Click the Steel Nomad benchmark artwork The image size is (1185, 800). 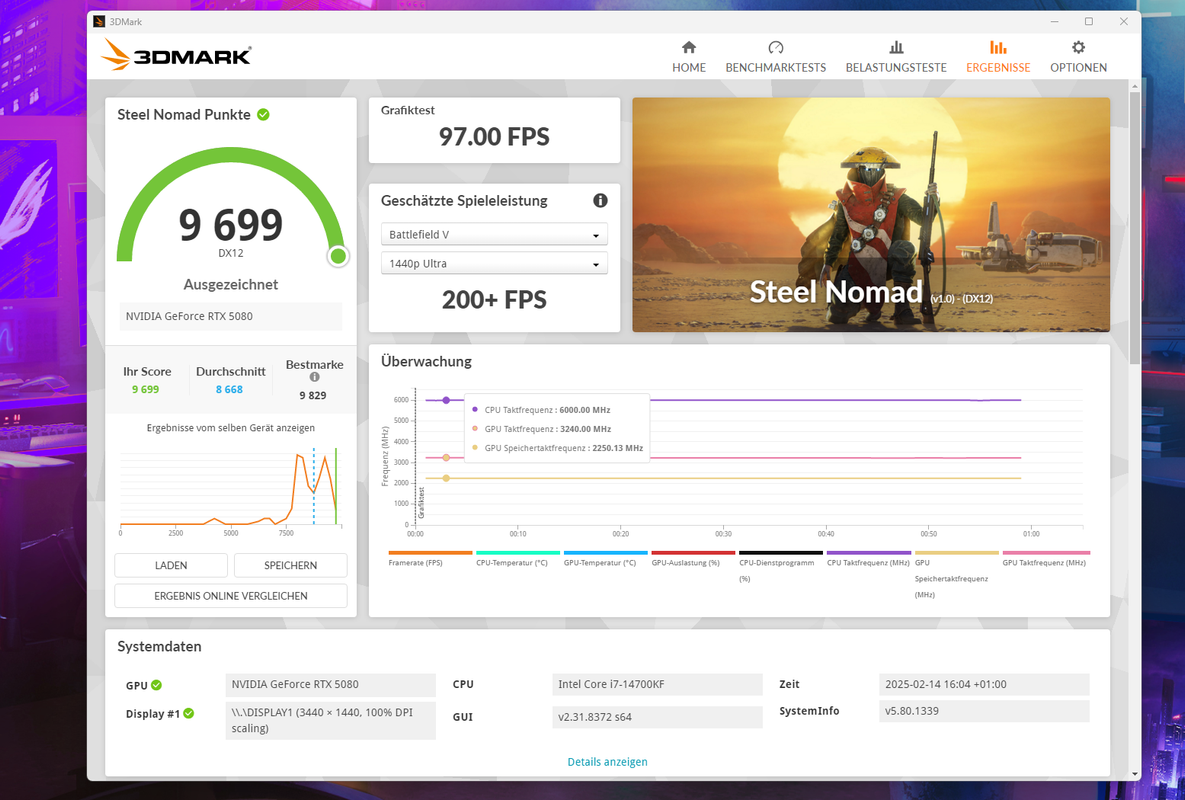(871, 215)
